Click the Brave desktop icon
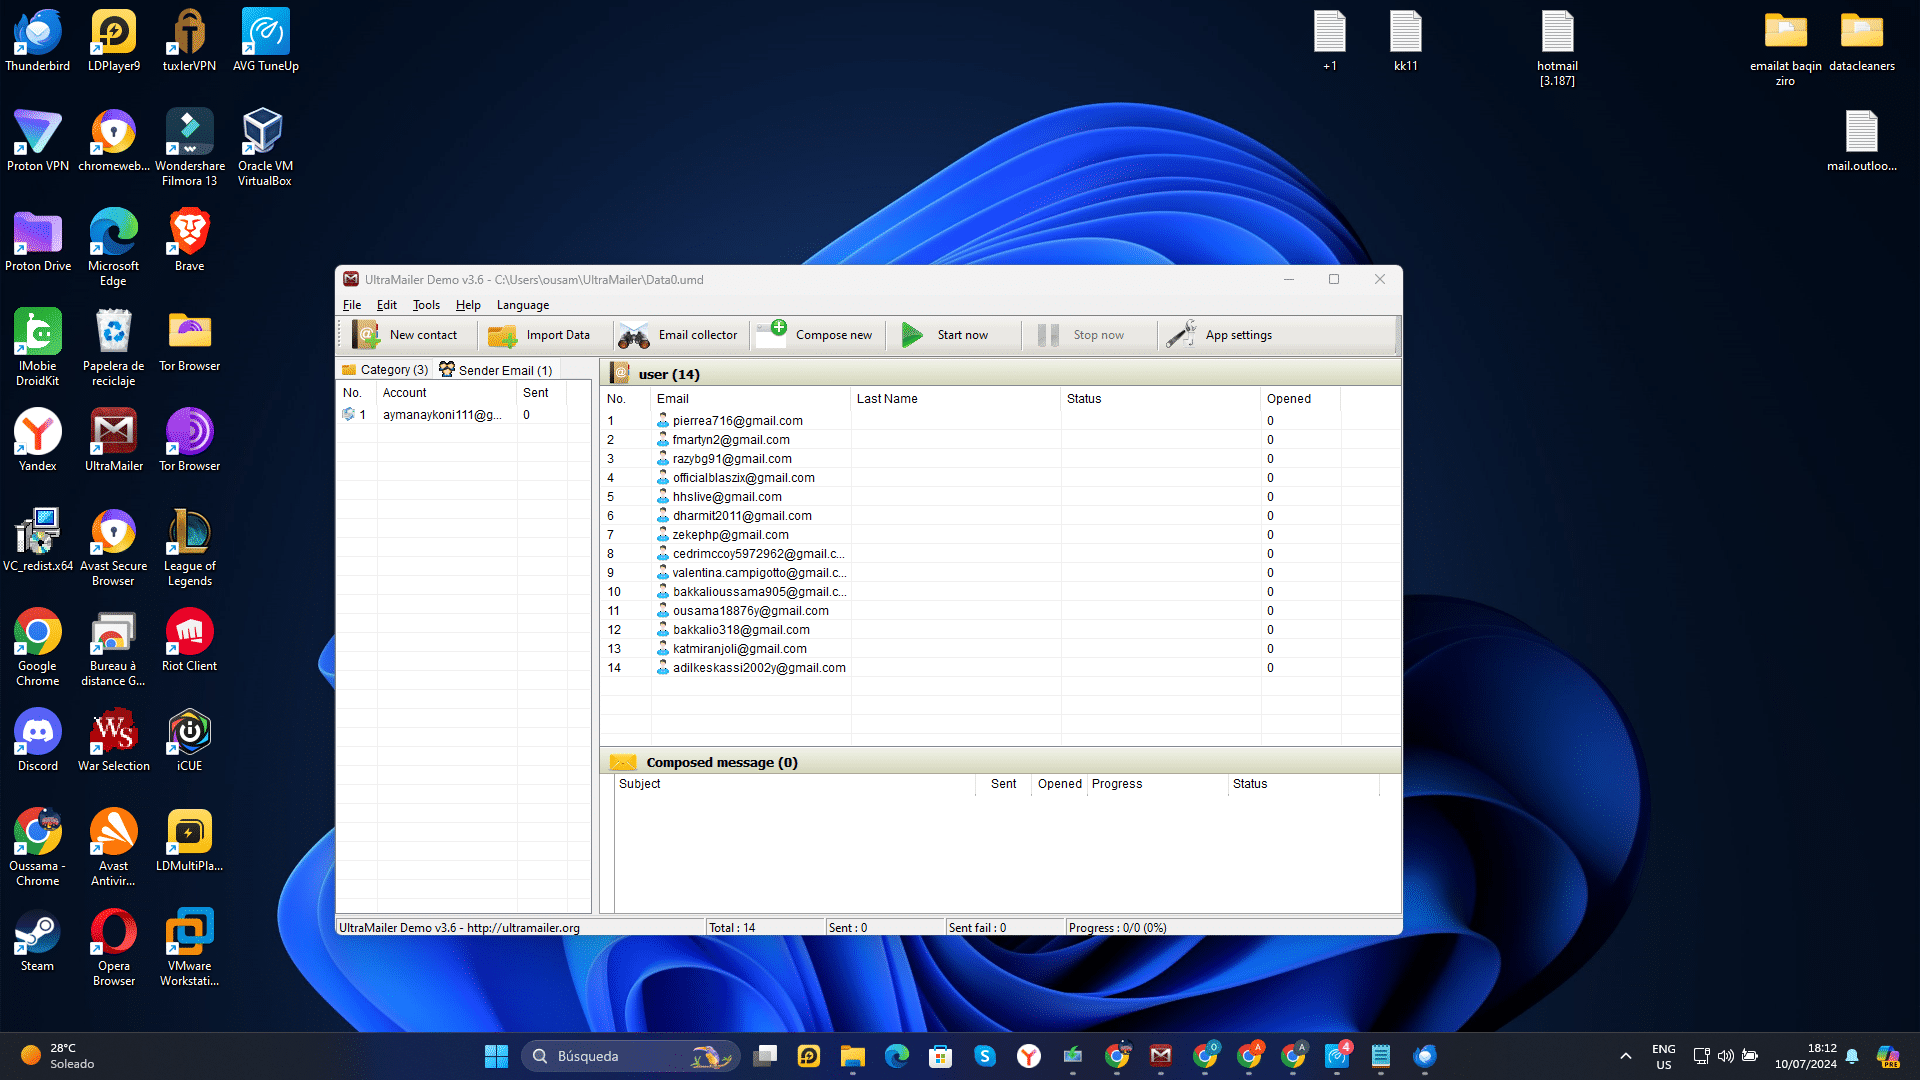Viewport: 1920px width, 1080px height. coord(190,241)
